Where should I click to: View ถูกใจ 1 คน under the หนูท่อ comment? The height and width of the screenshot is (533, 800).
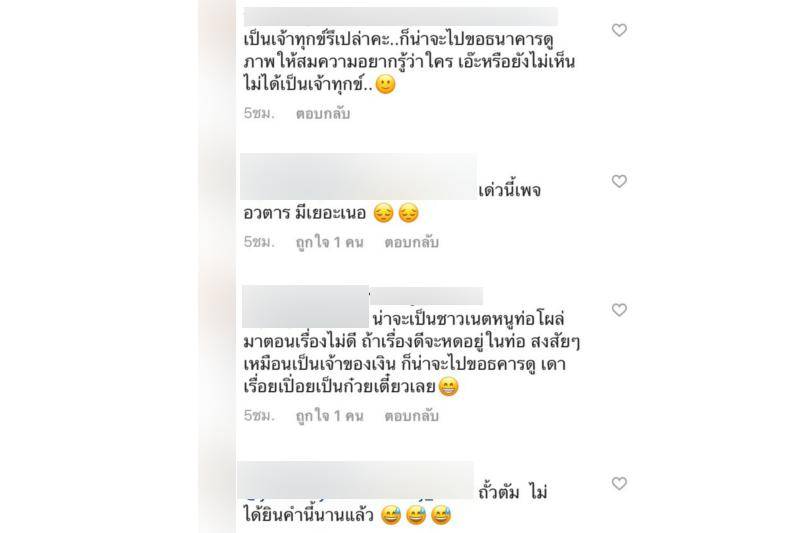coord(330,416)
